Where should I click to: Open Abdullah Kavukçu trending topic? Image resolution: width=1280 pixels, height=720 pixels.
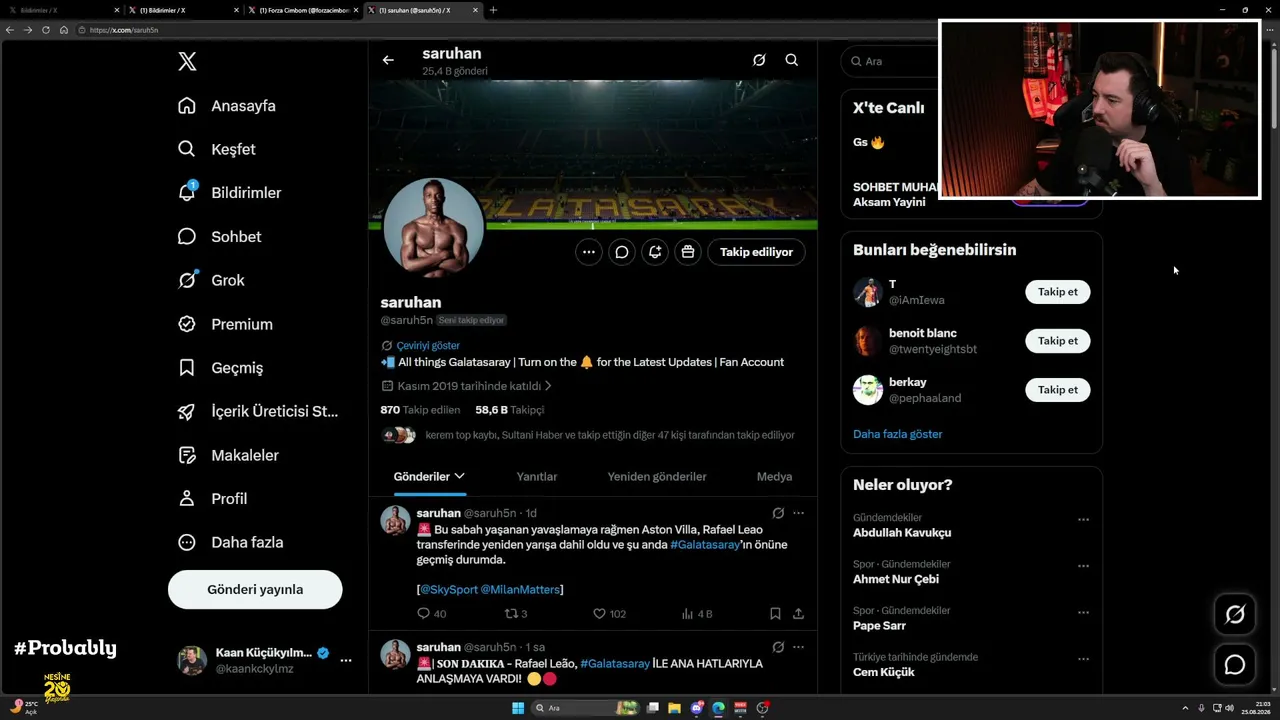[x=902, y=533]
